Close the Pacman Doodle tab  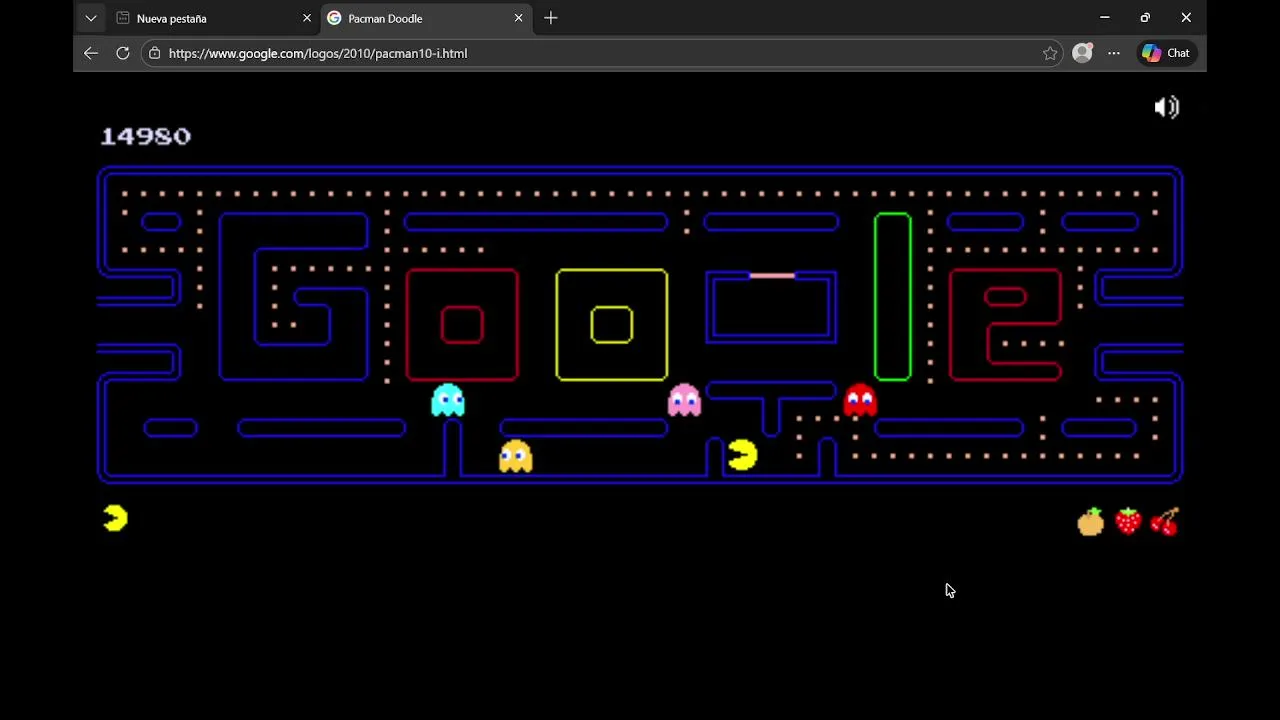point(518,18)
